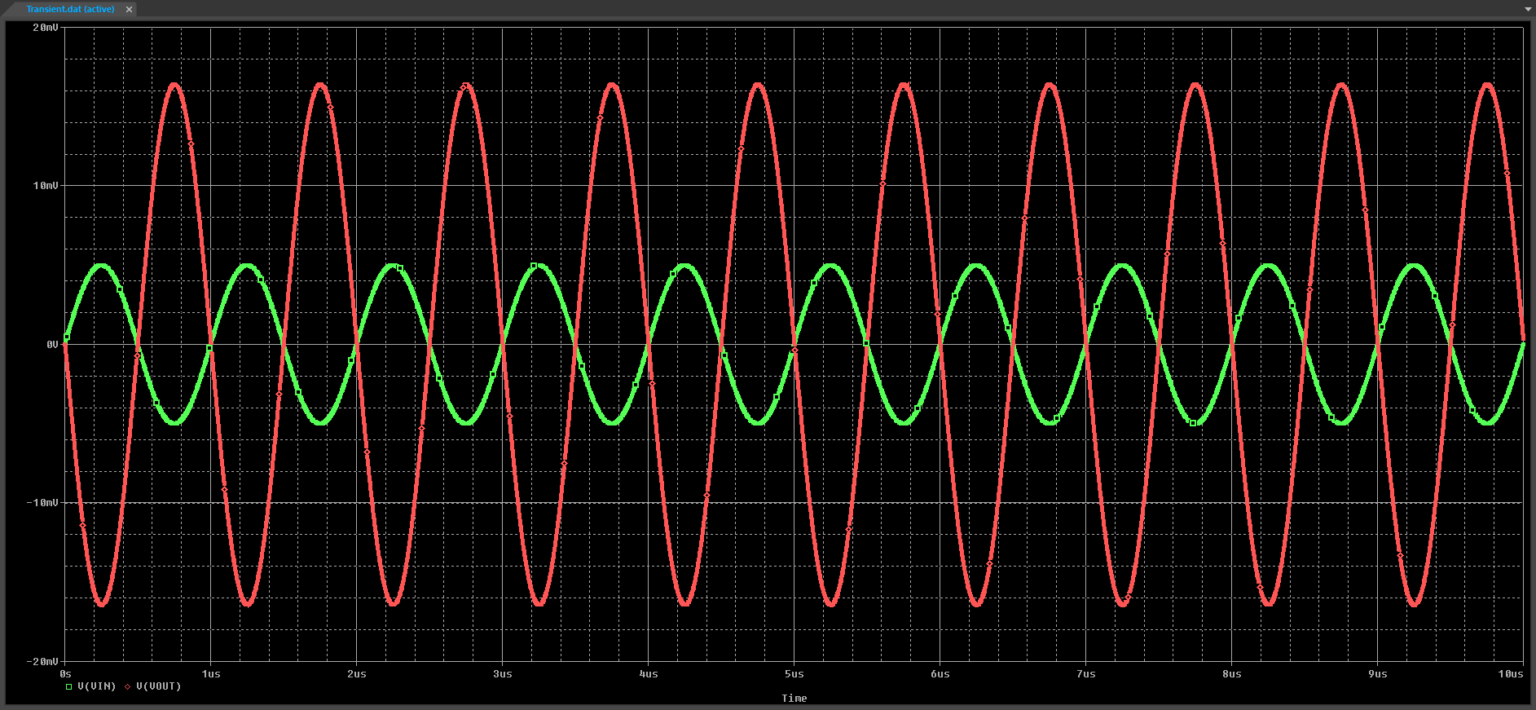Click the 20mV Y-axis label
Image resolution: width=1536 pixels, height=710 pixels.
tap(45, 27)
